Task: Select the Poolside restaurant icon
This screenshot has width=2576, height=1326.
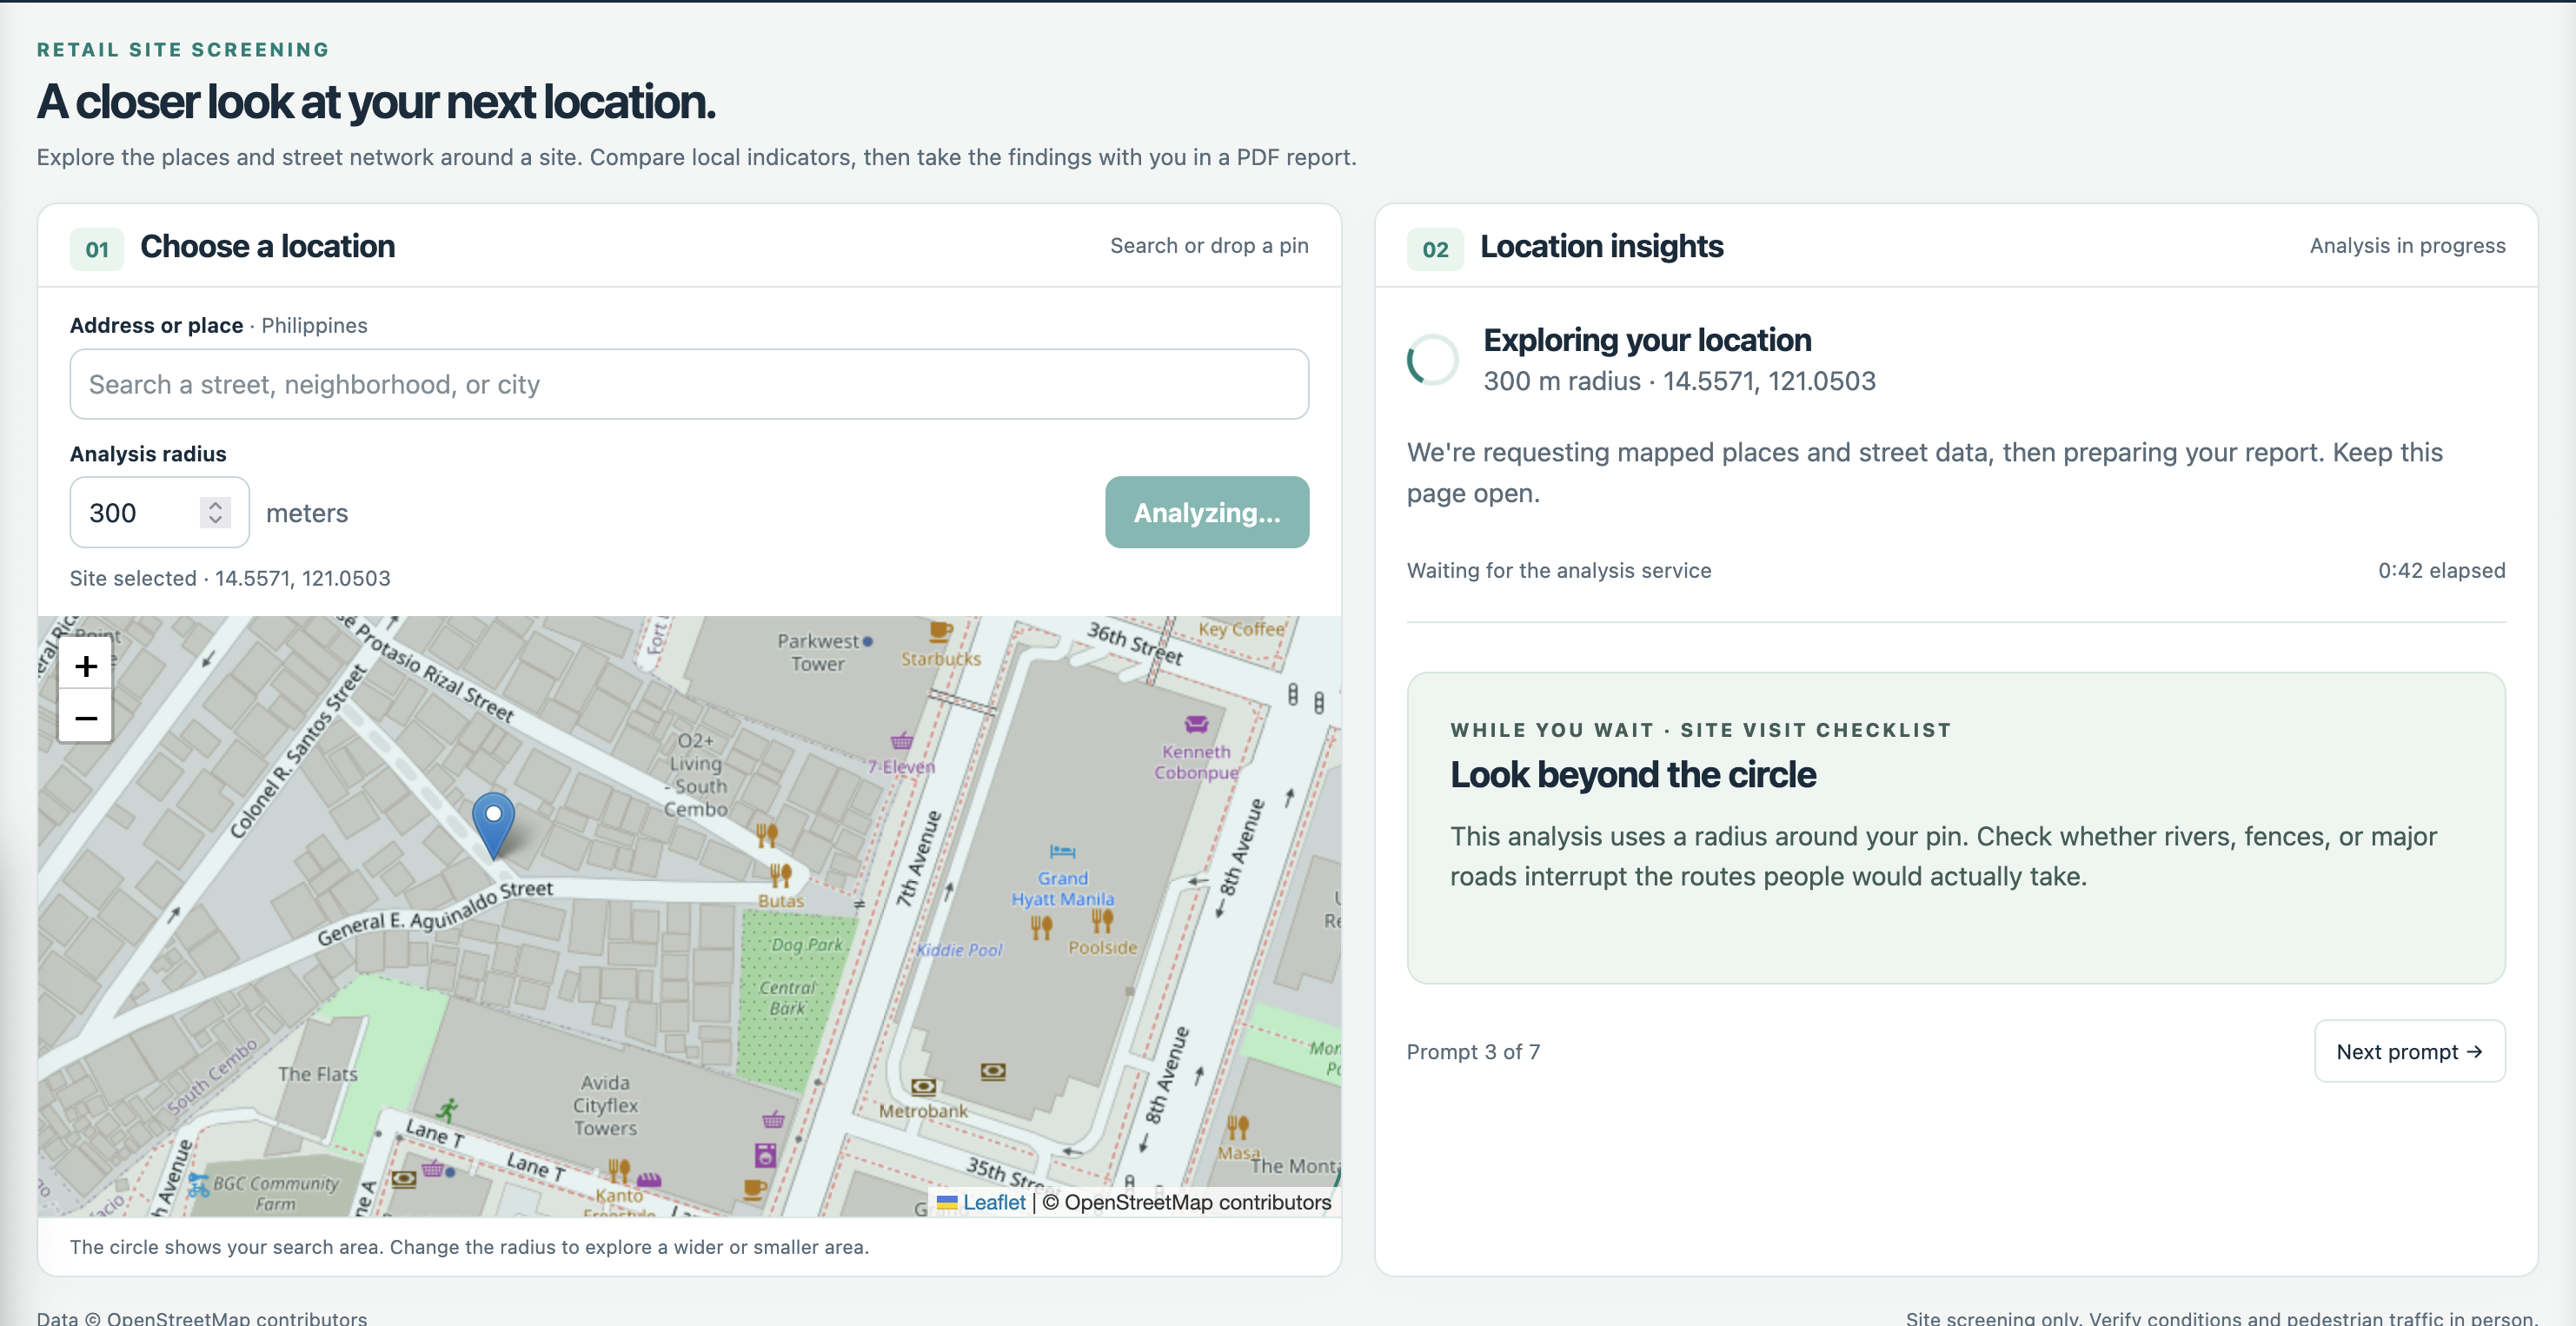Action: [1102, 921]
